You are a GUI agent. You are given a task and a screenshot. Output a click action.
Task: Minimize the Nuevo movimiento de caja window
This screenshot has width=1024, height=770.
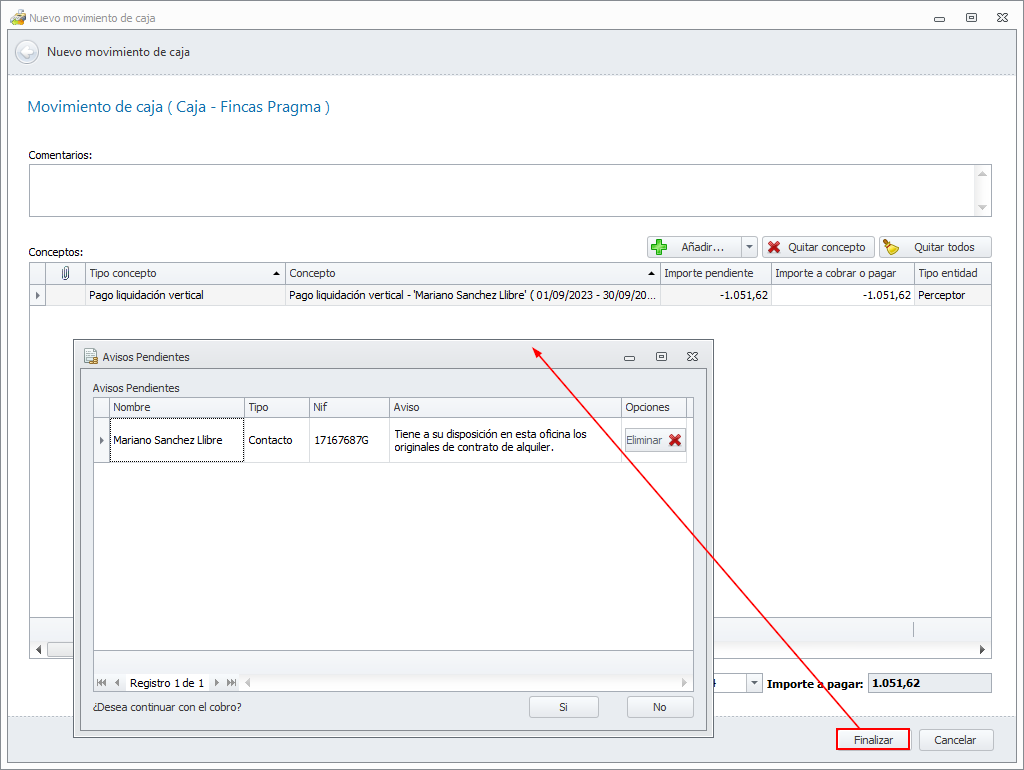[x=940, y=18]
